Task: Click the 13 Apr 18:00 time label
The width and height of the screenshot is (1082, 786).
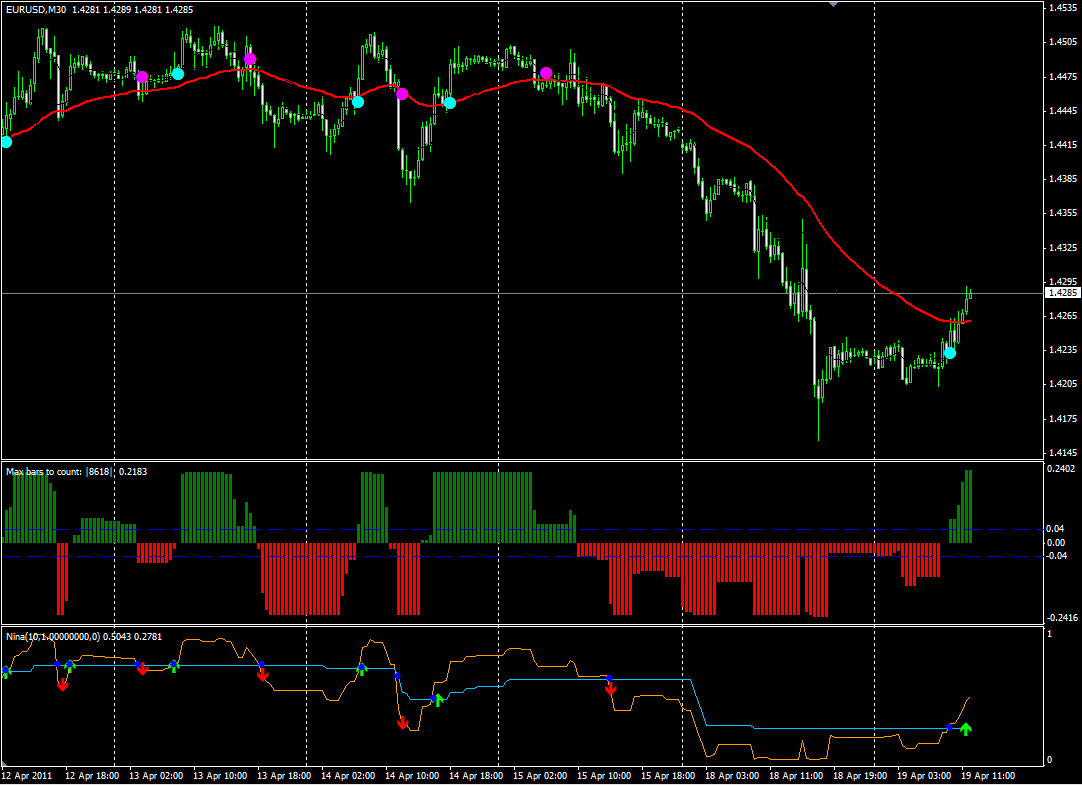Action: (x=284, y=776)
